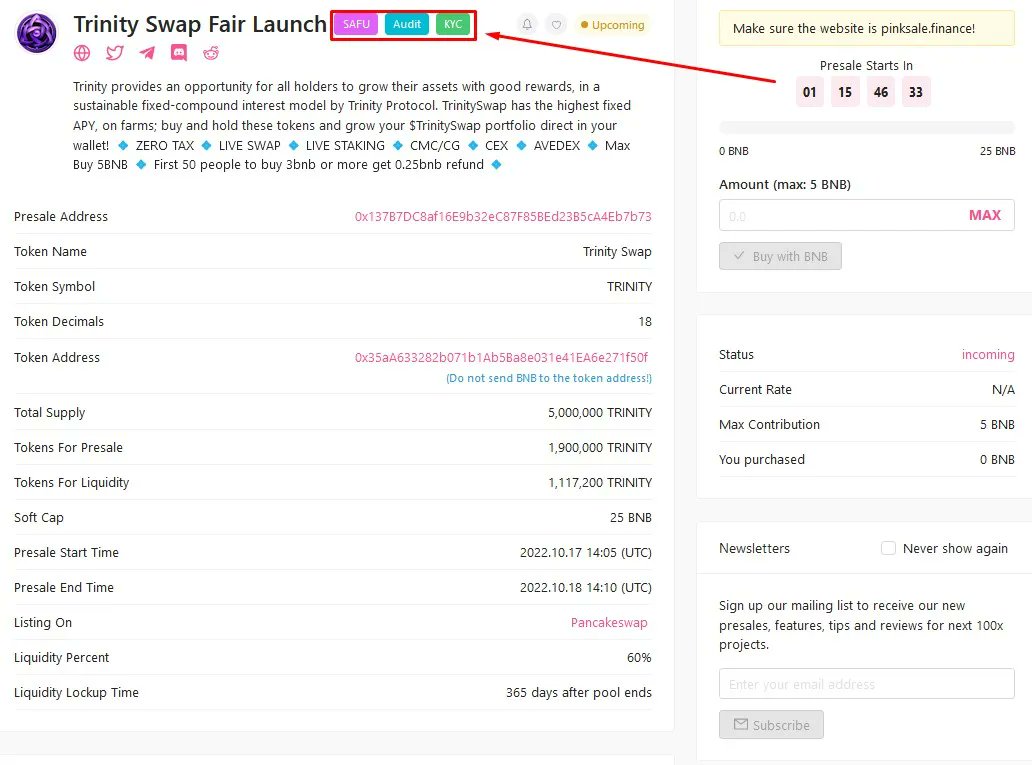
Task: Click the presale progress bar
Action: point(866,127)
